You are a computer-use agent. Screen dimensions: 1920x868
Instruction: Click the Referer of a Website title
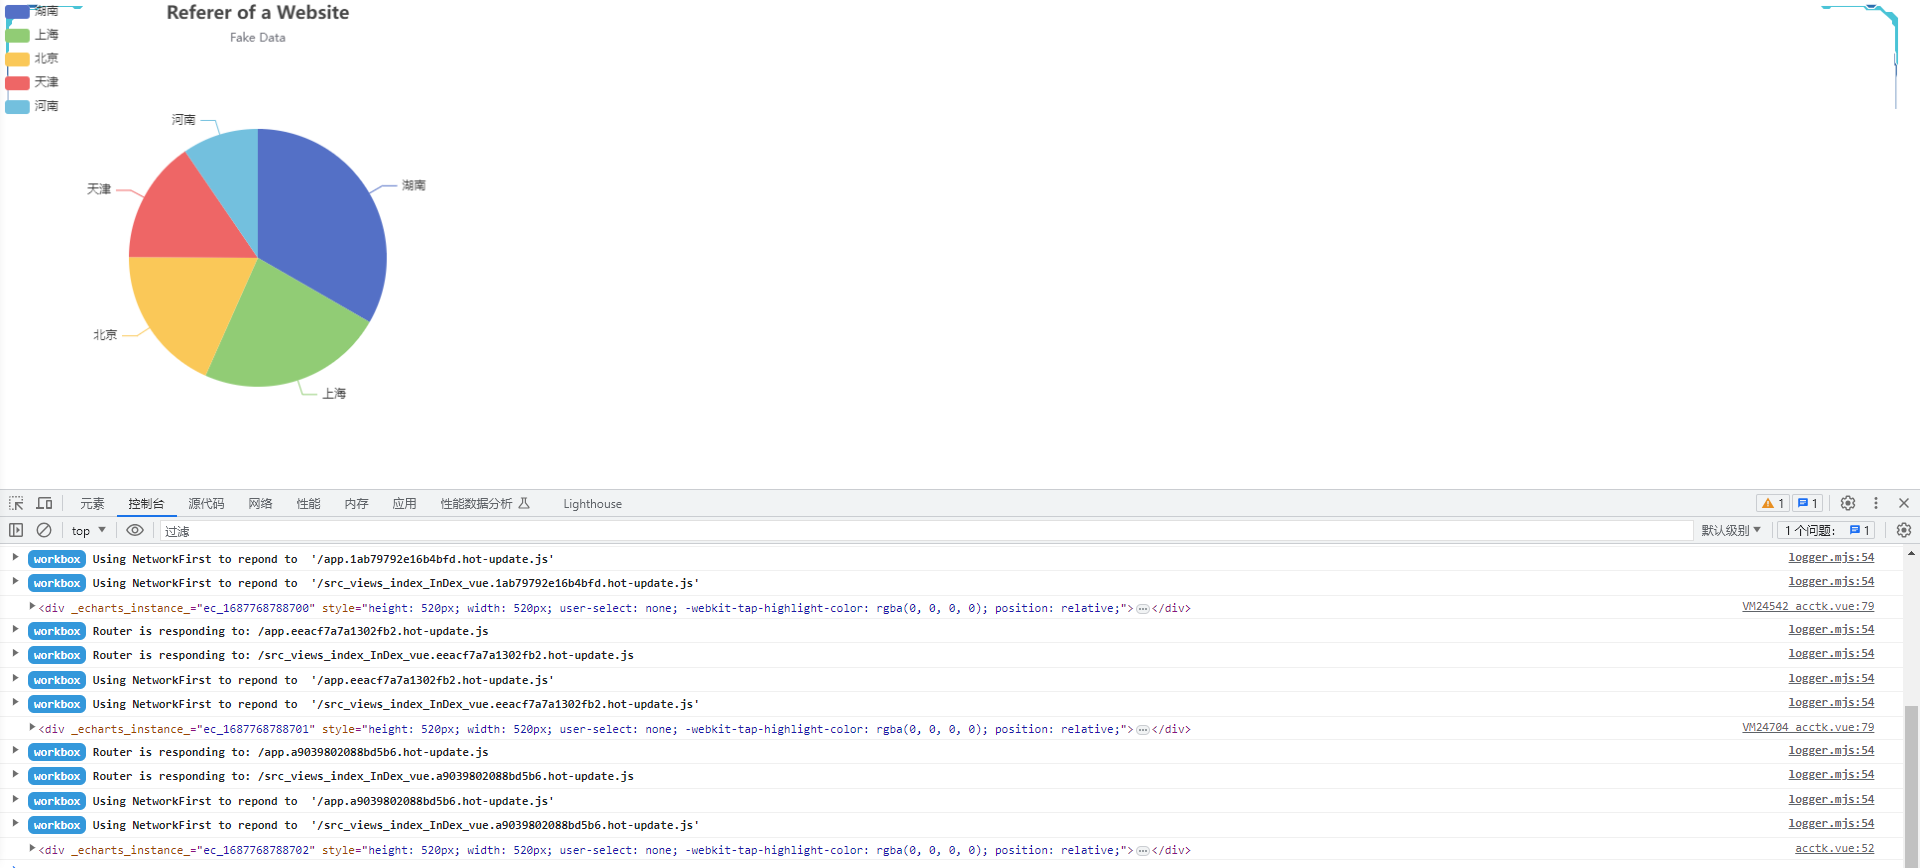[x=258, y=13]
